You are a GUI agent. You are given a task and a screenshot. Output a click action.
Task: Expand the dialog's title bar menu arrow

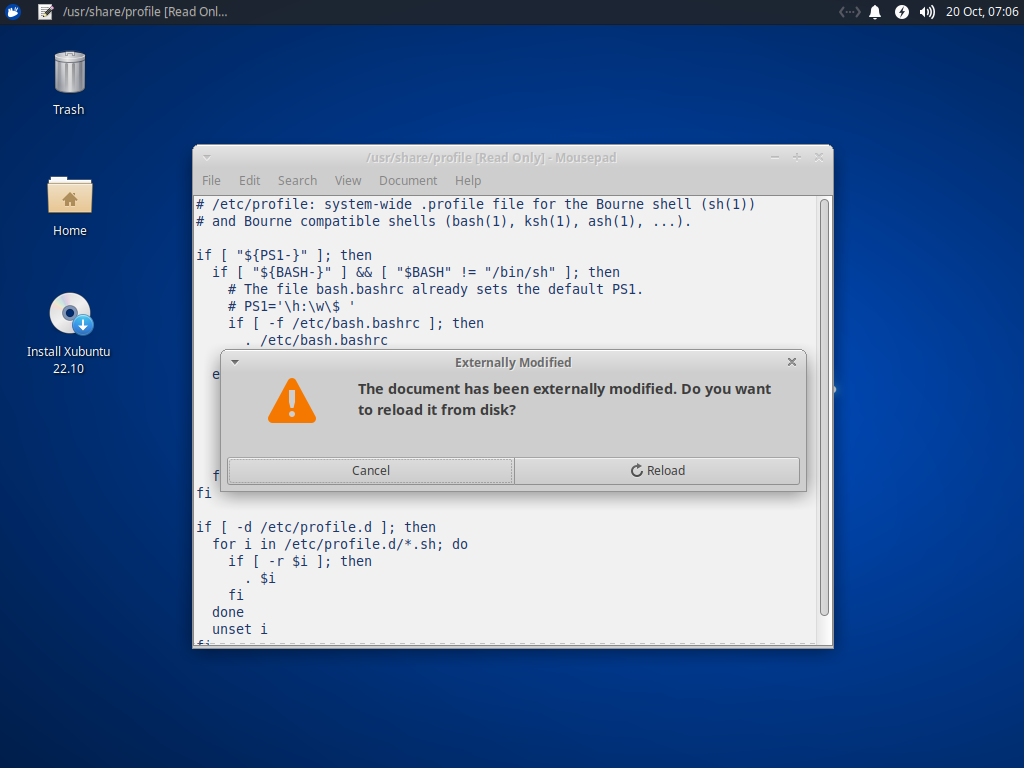234,362
